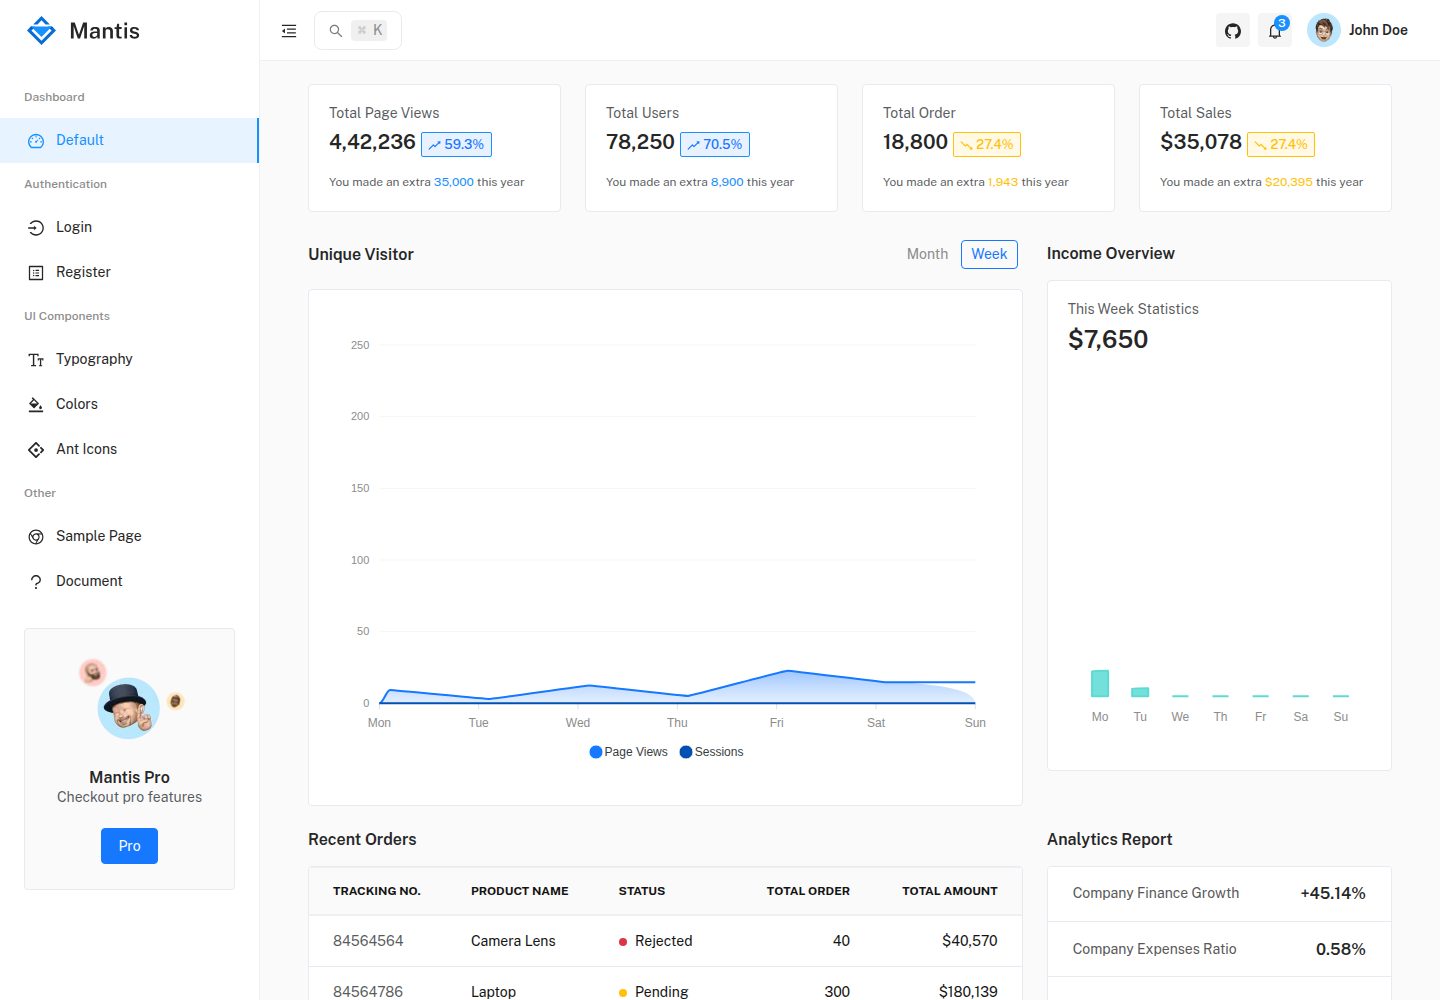Open the Document menu item
Viewport: 1440px width, 1000px height.
click(129, 581)
